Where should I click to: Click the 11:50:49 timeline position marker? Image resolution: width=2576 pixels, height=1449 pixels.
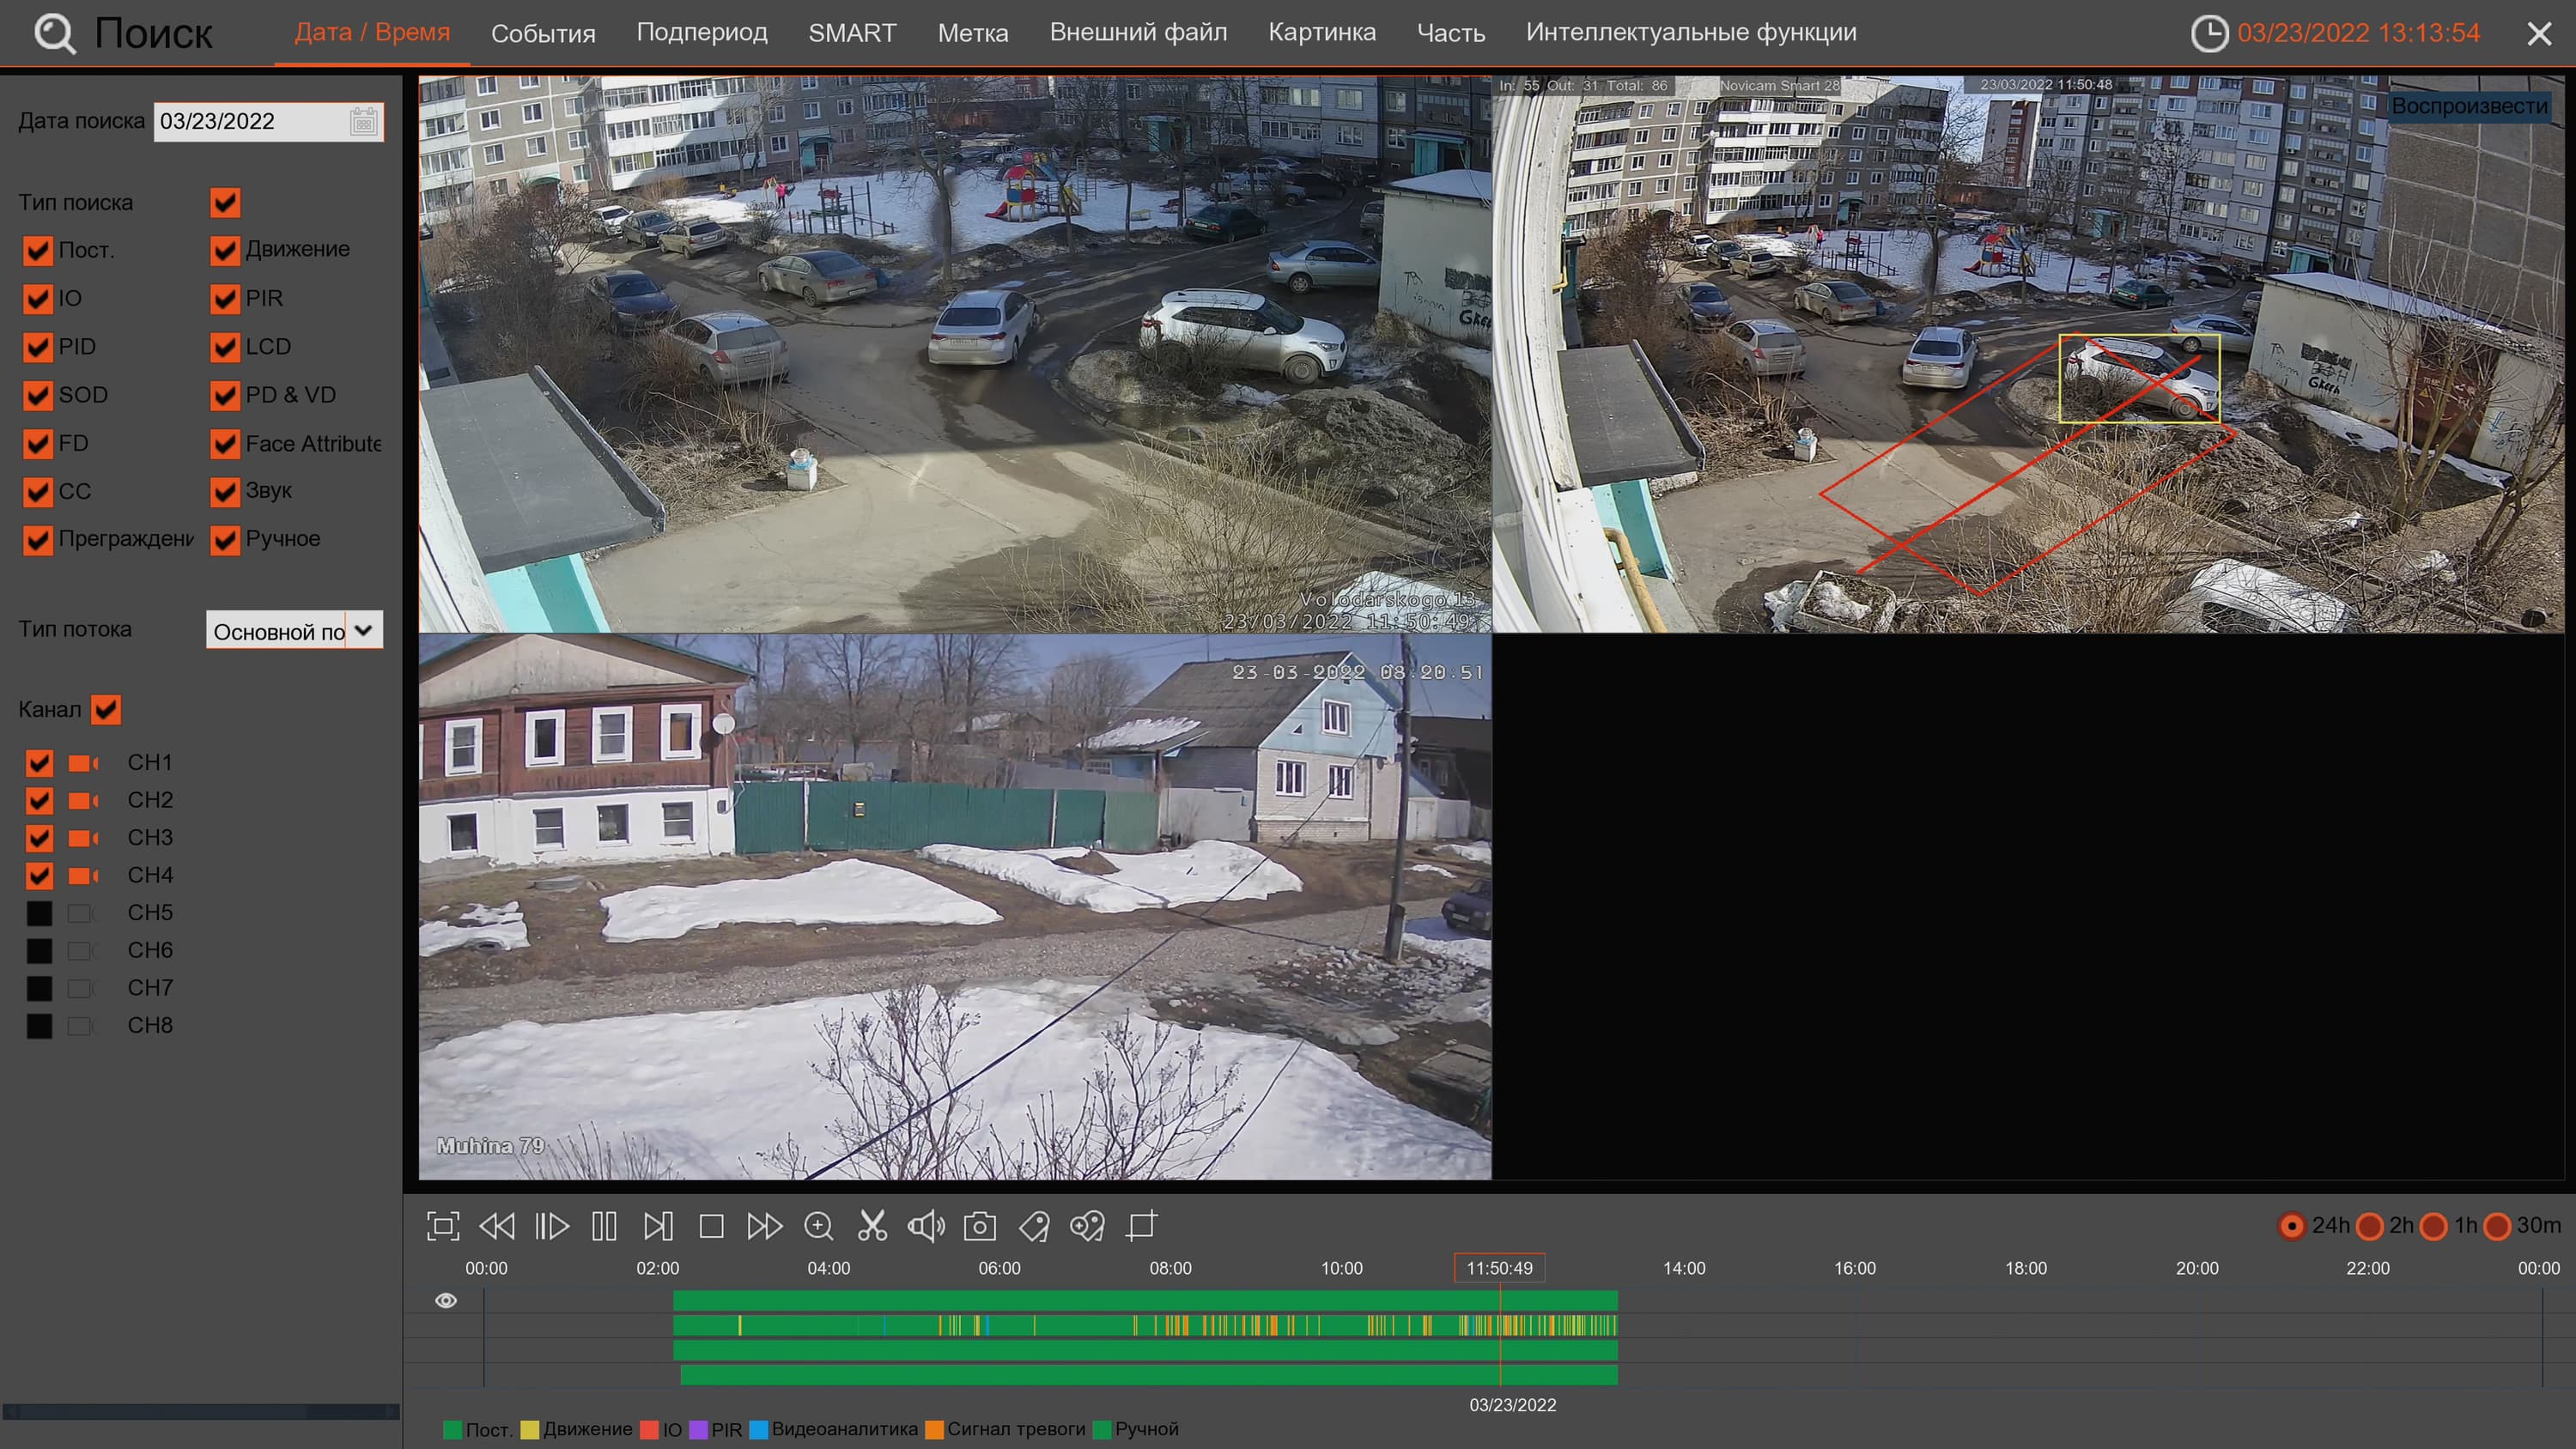(1498, 1268)
